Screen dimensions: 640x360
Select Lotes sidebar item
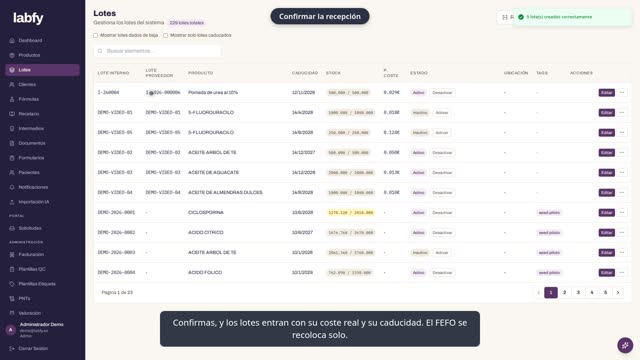click(42, 70)
